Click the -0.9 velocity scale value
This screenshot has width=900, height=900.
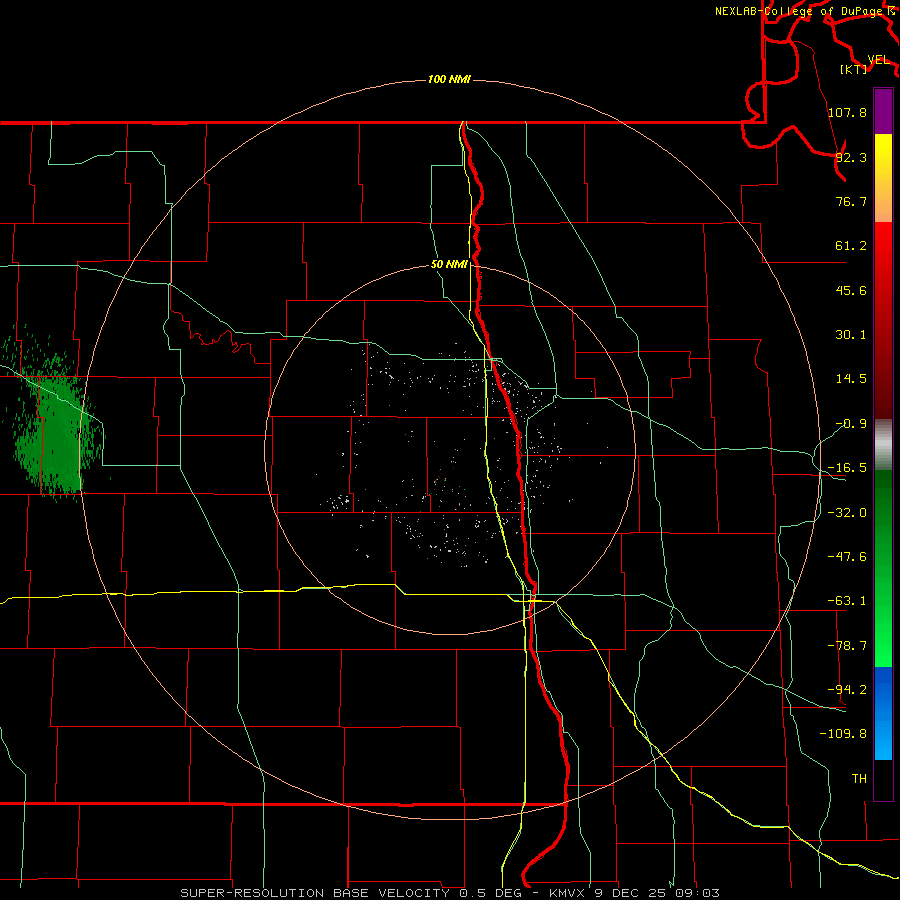pos(851,424)
